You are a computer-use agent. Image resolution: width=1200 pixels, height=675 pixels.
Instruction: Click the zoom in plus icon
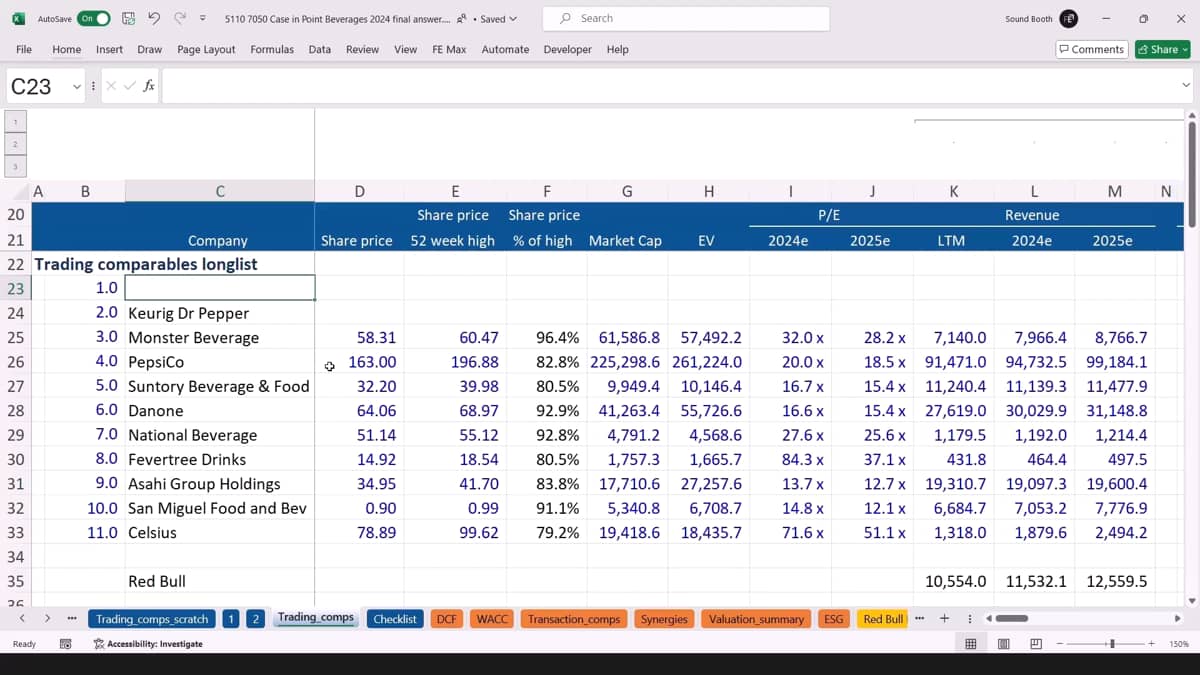1152,644
